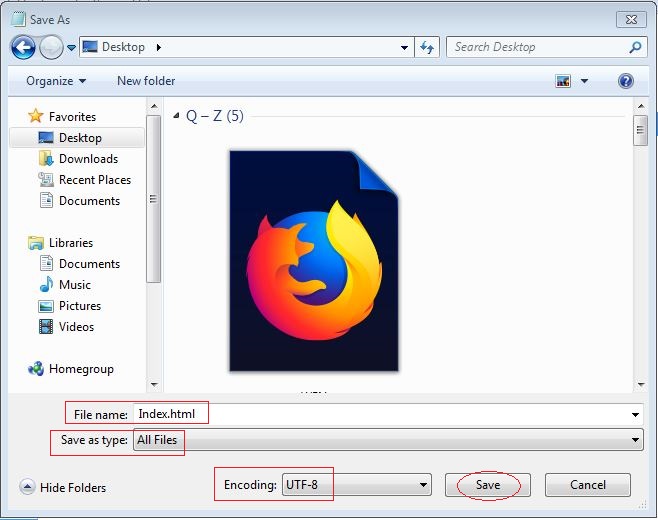Screen dimensions: 658x520
Task: Click the Desktop icon in the address bar
Action: [x=90, y=47]
